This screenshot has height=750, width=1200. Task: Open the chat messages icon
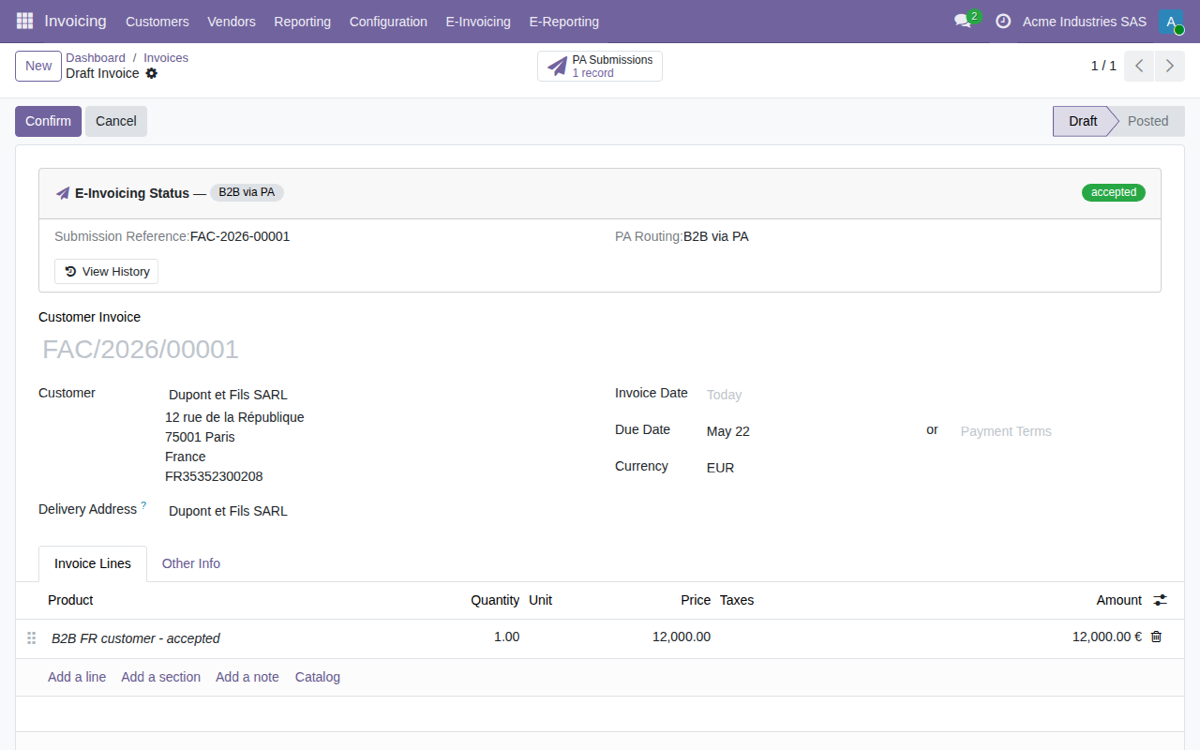click(963, 21)
